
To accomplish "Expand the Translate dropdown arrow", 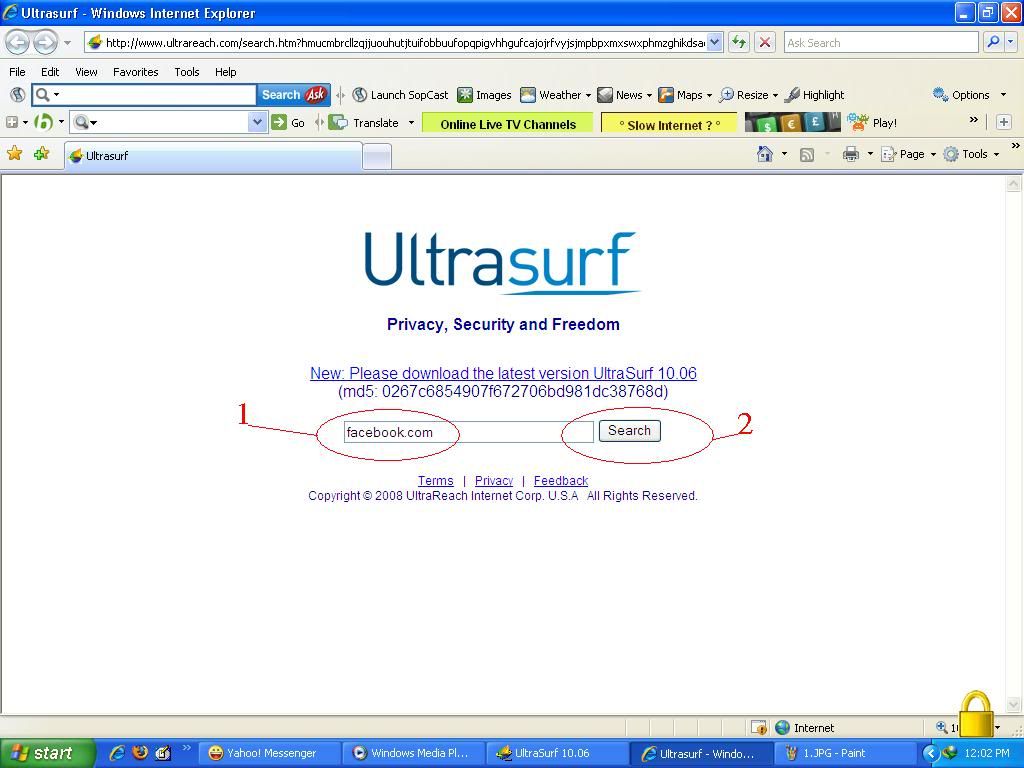I will (411, 123).
